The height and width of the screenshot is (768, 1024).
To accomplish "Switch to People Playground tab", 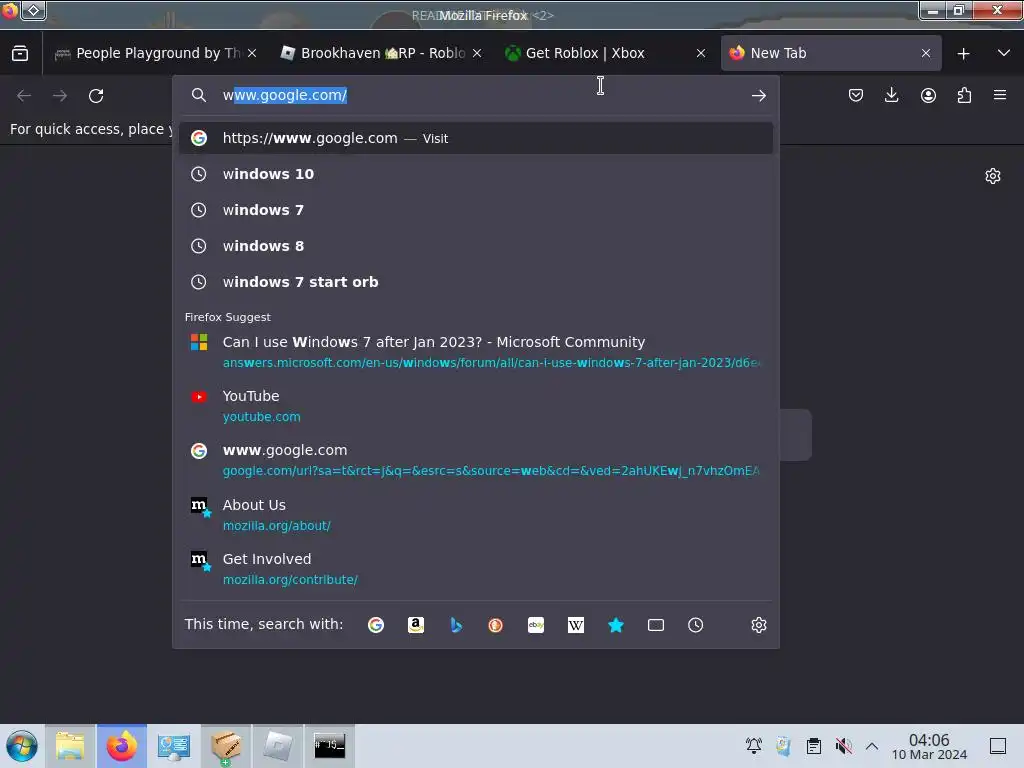I will tap(155, 53).
